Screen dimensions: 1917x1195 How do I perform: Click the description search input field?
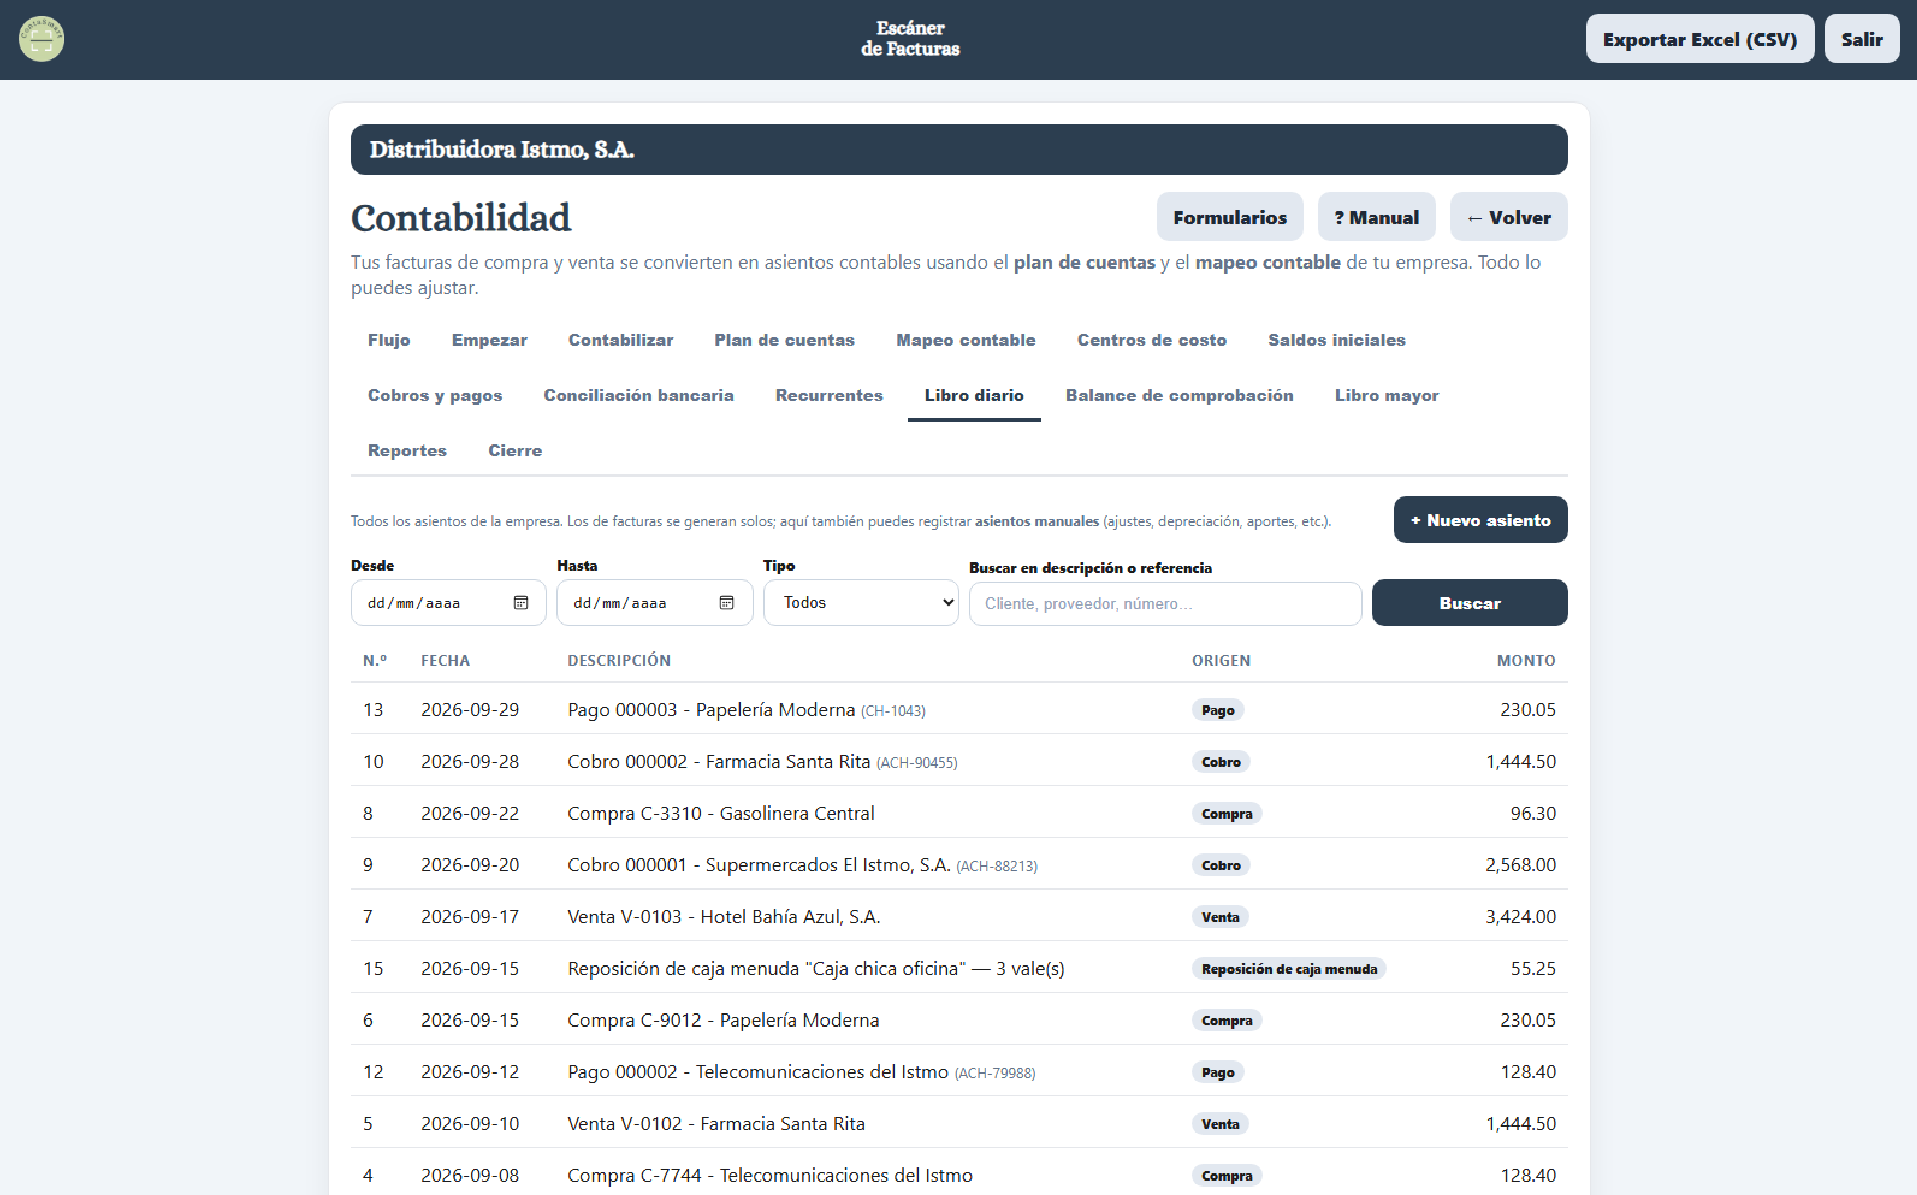[x=1165, y=604]
